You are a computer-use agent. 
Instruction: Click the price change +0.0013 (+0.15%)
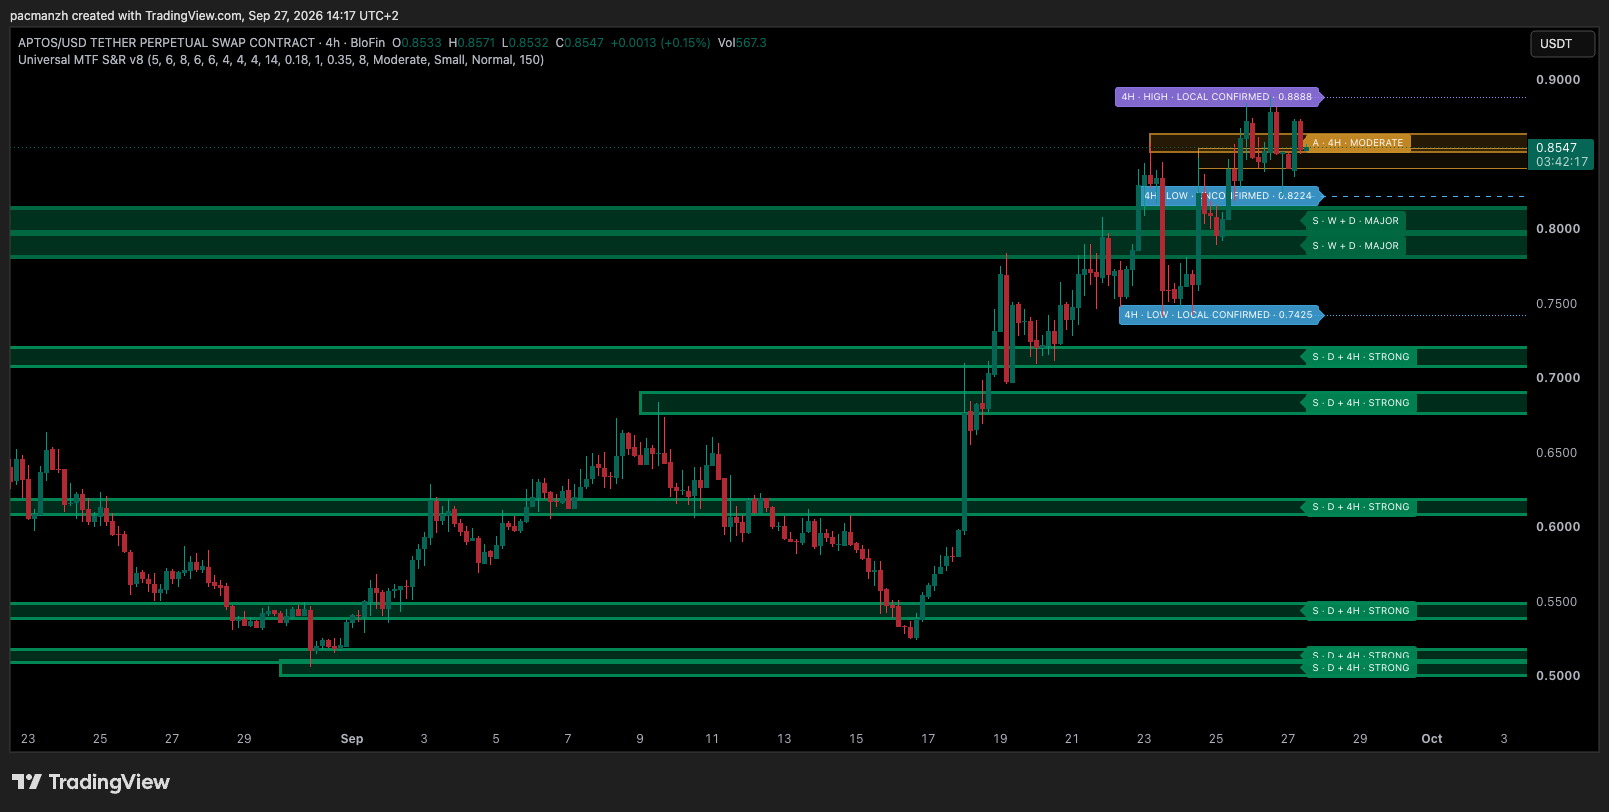coord(660,43)
